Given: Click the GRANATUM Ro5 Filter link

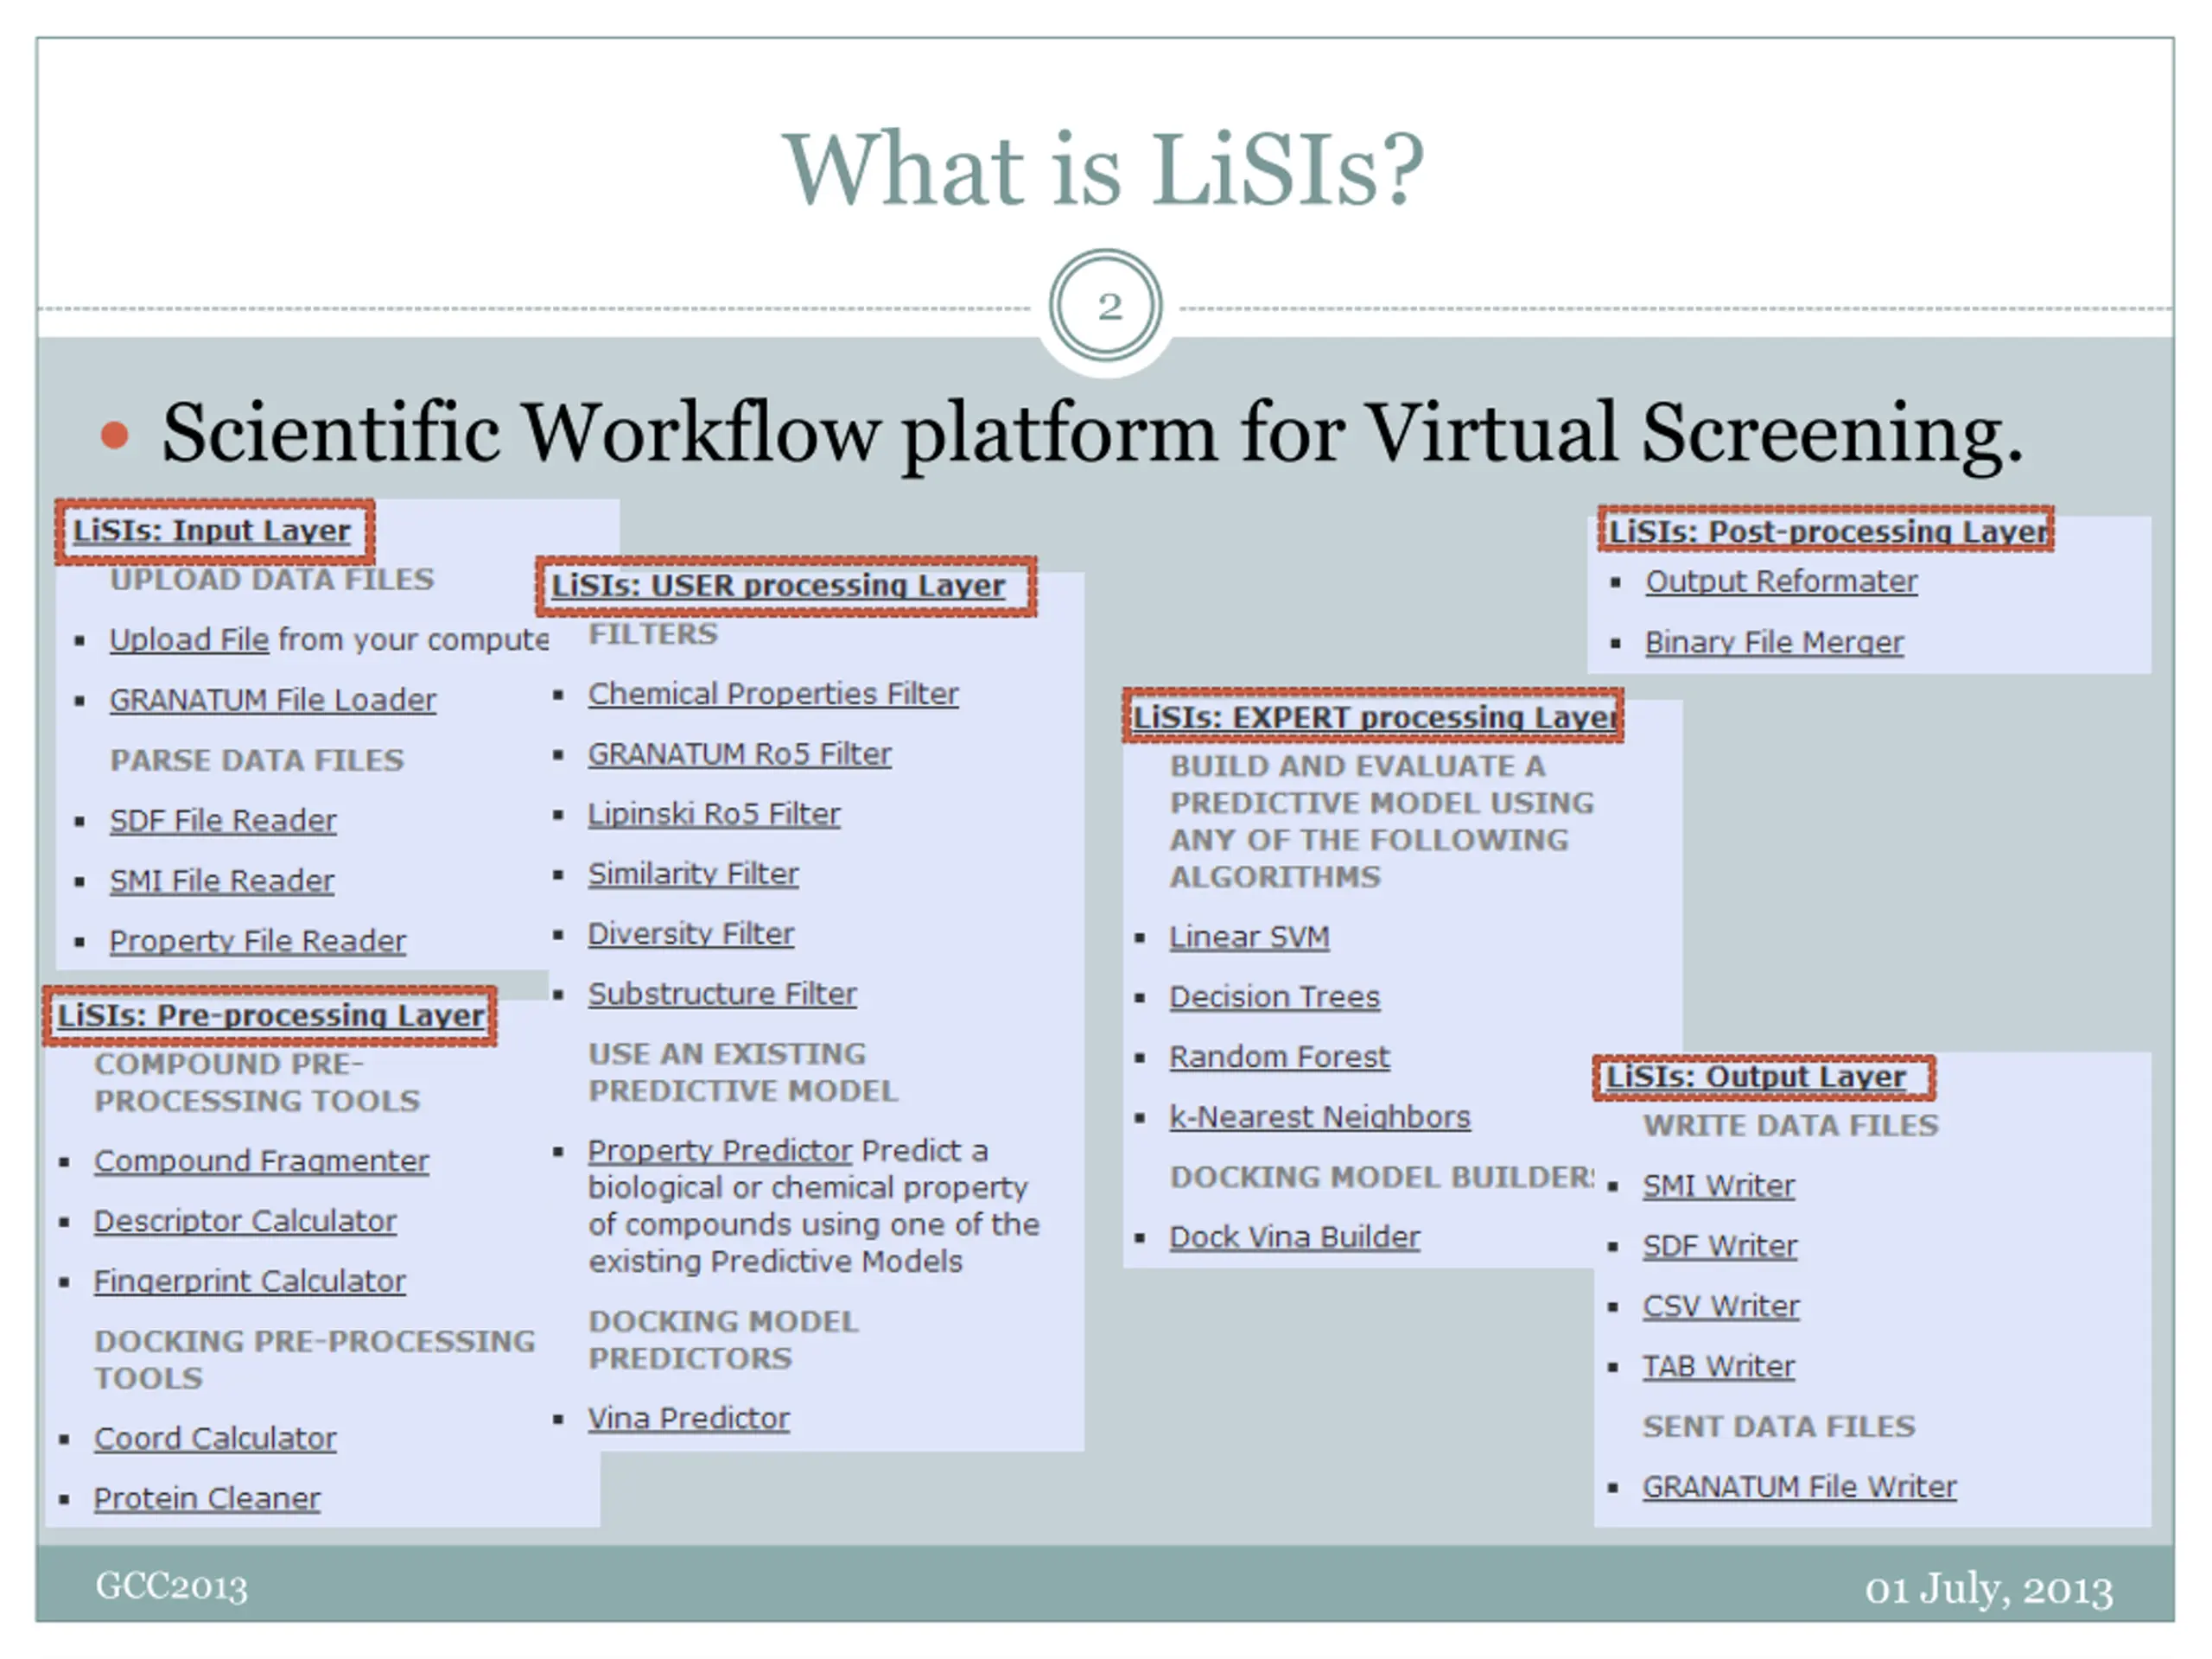Looking at the screenshot, I should 740,754.
